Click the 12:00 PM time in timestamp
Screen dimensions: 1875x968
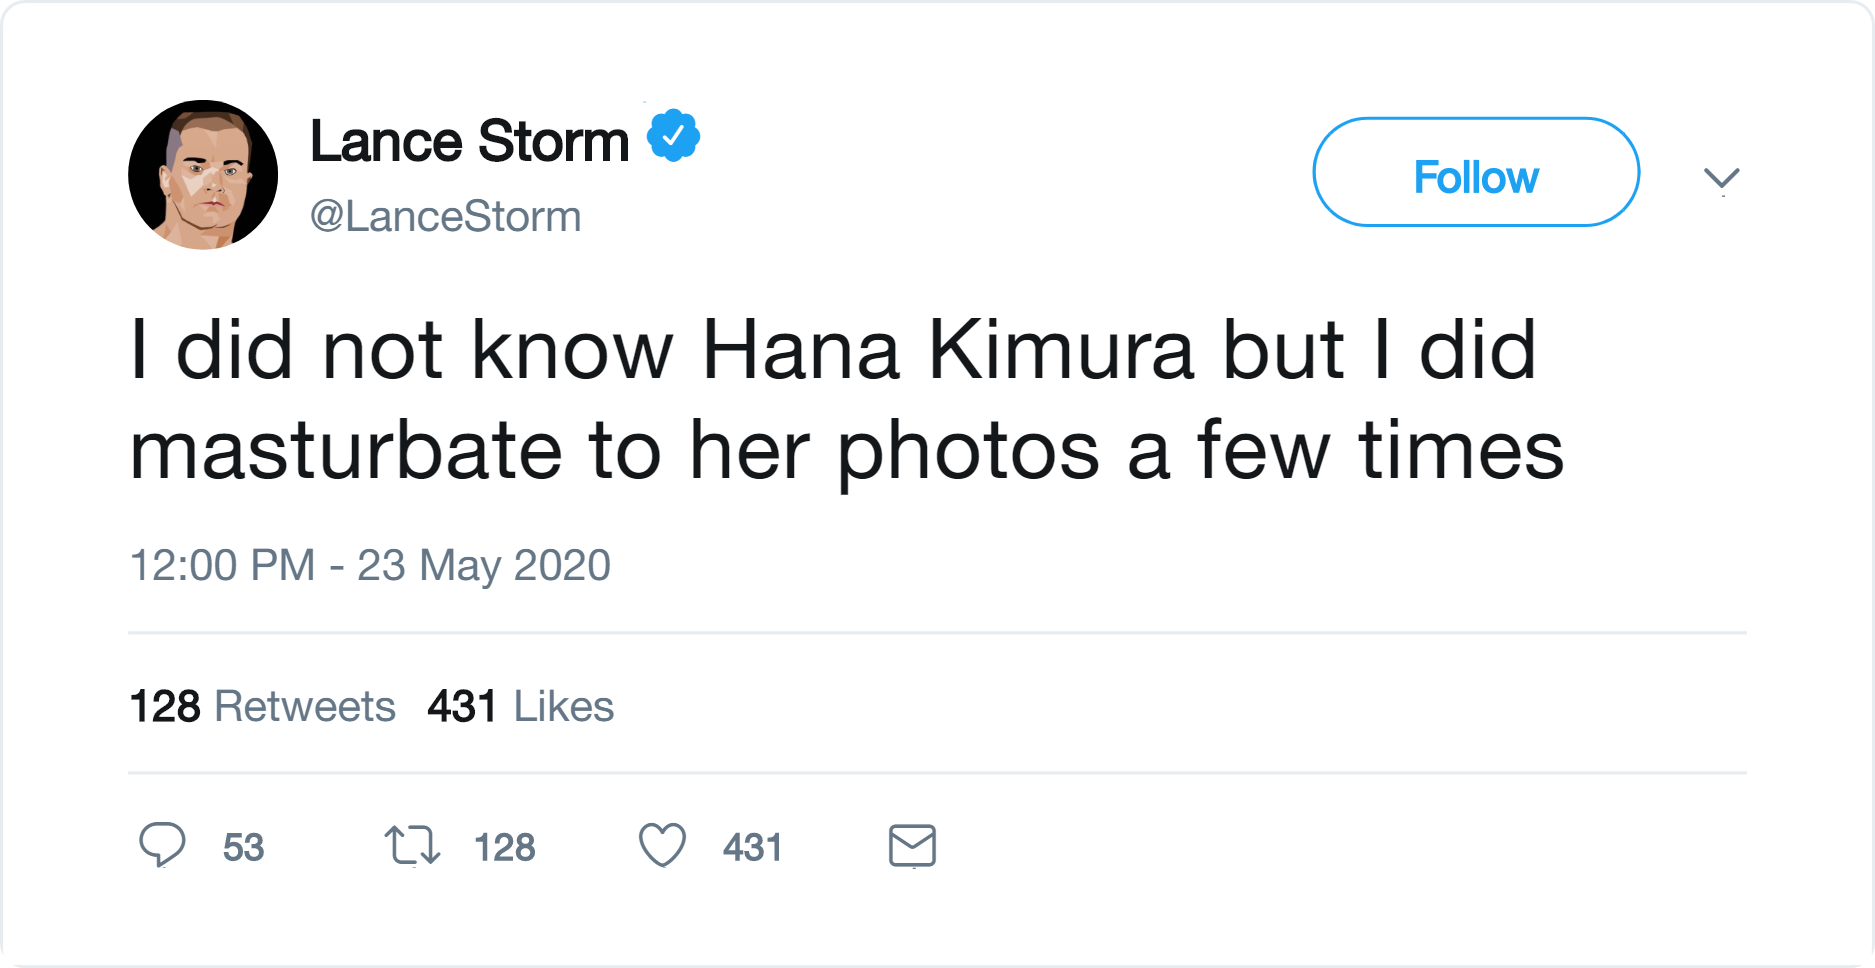pos(222,565)
